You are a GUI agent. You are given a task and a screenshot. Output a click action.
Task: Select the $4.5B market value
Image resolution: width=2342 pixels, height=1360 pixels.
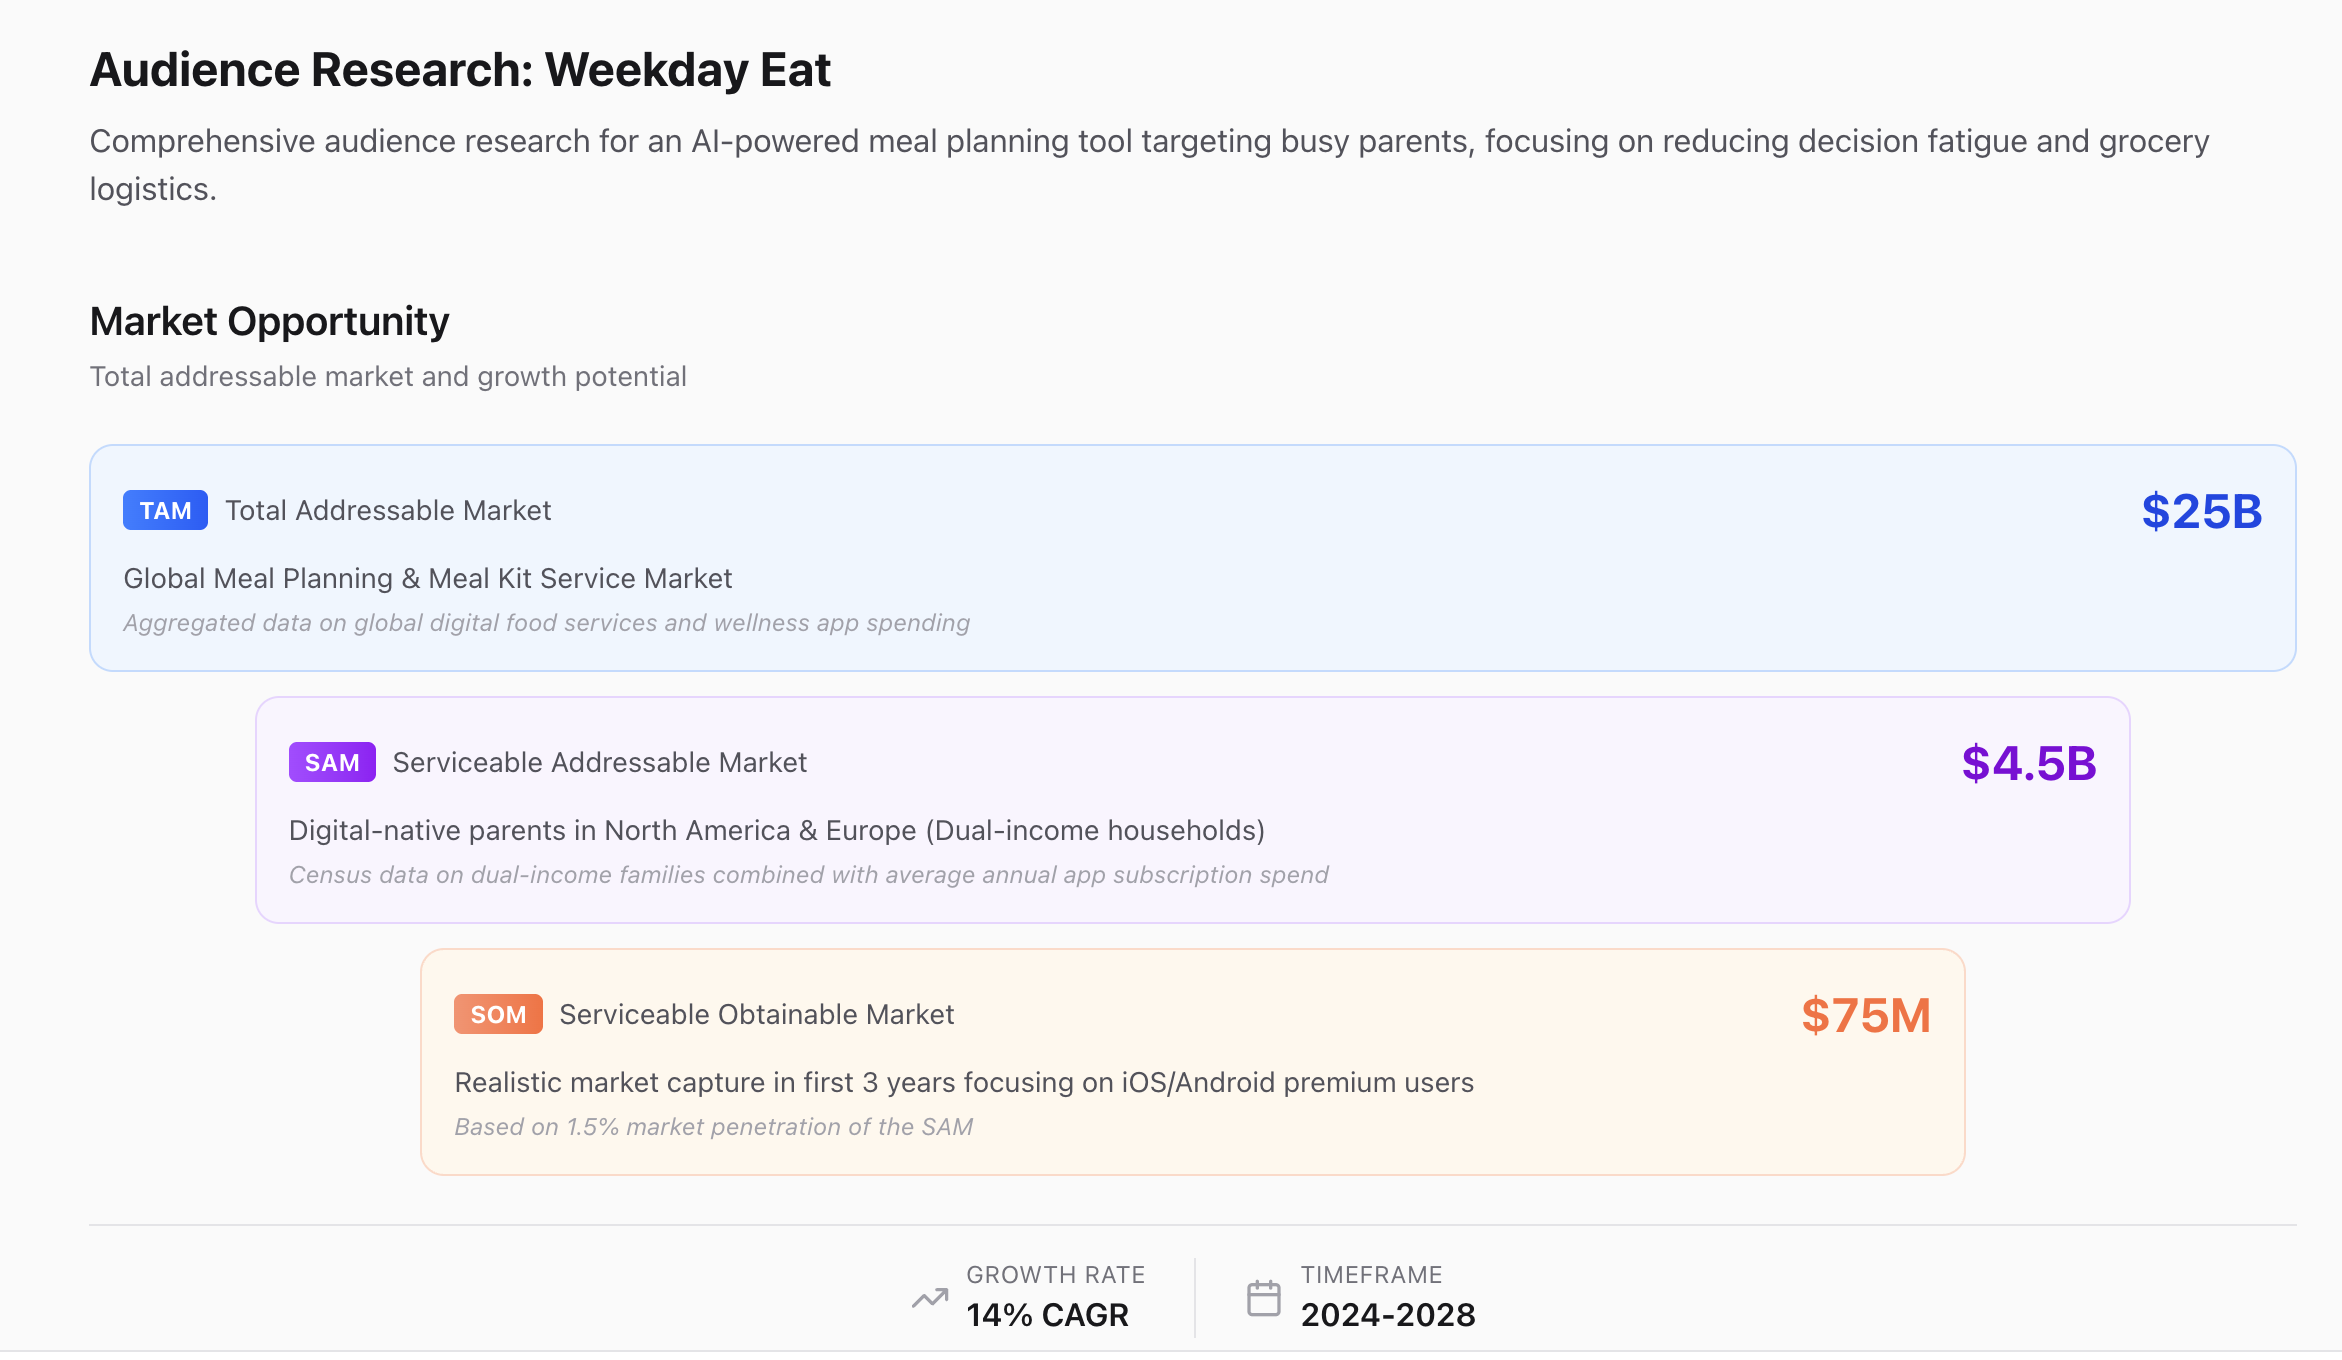click(2028, 763)
